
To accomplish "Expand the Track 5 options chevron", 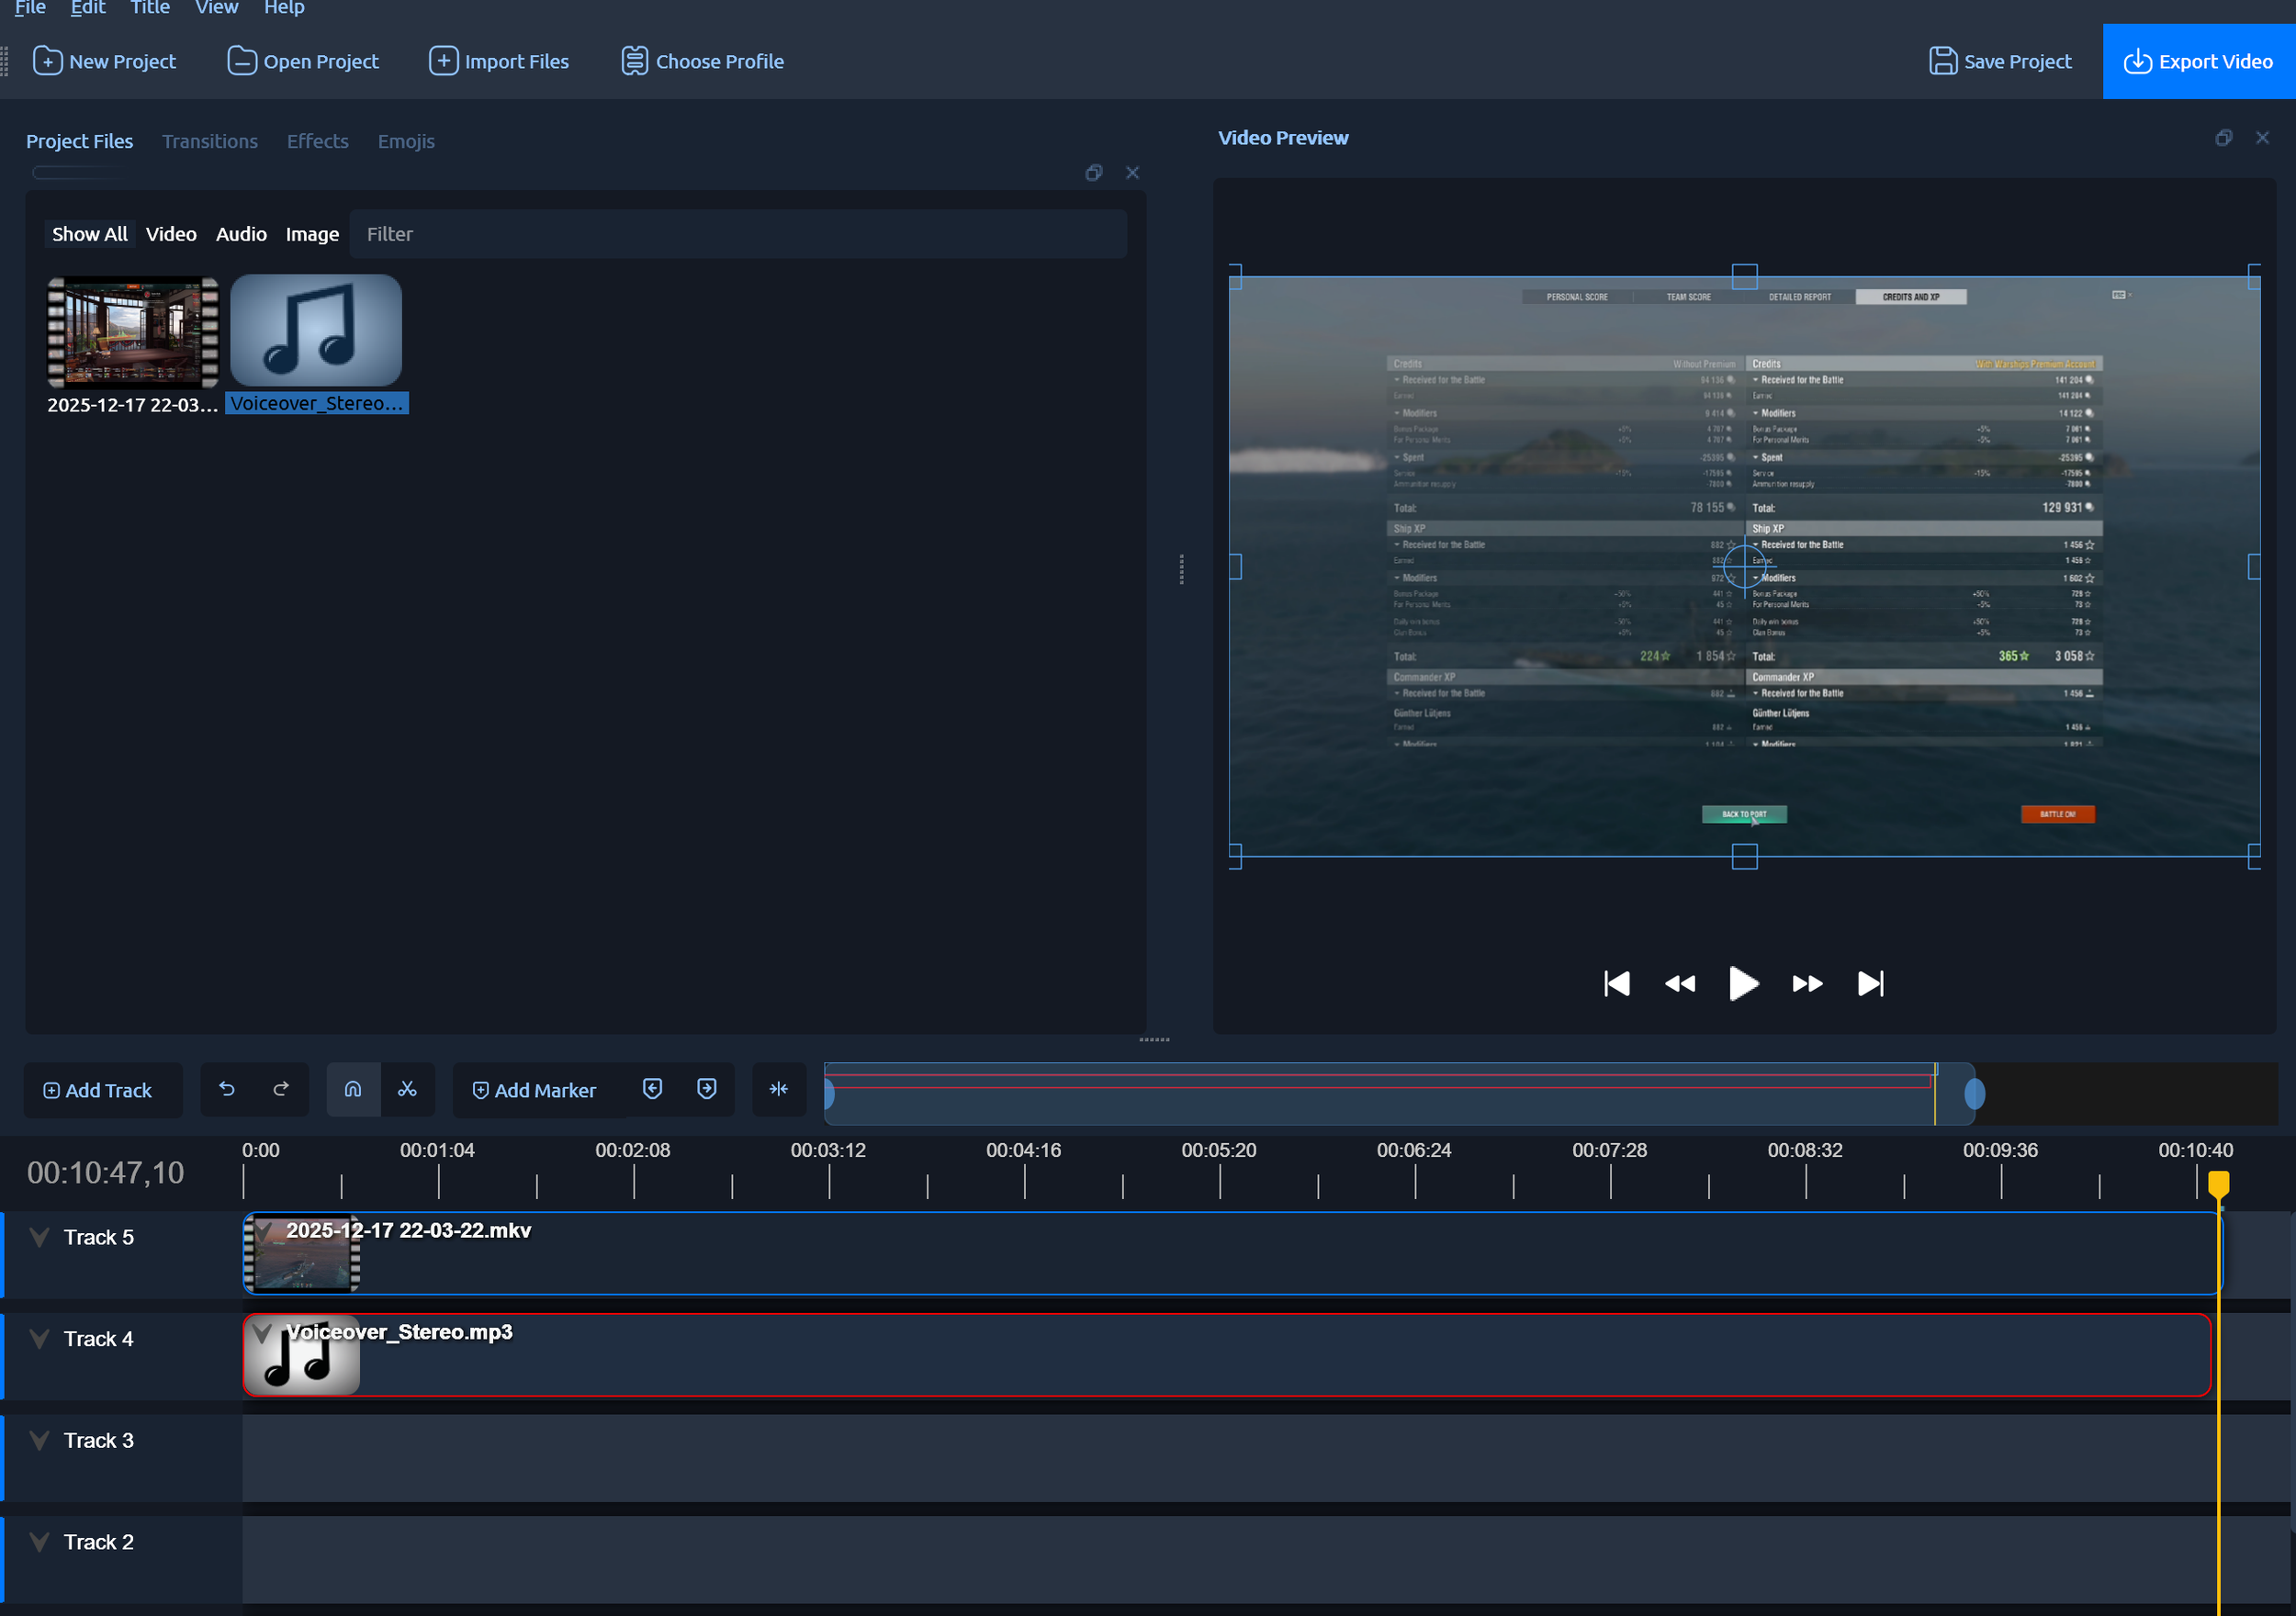I will pos(39,1237).
